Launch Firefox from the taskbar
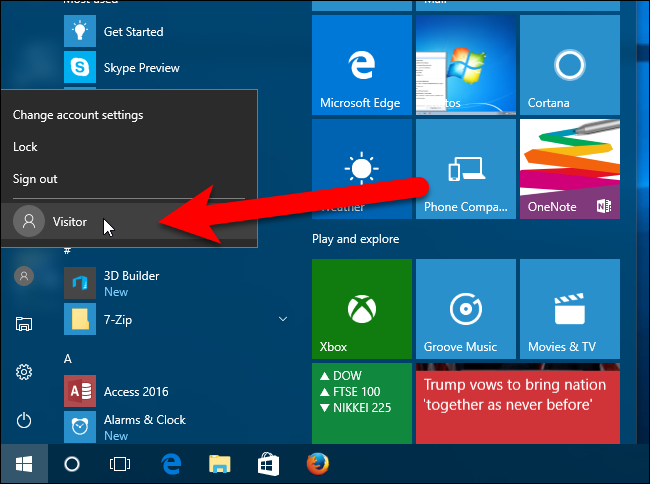 [318, 464]
